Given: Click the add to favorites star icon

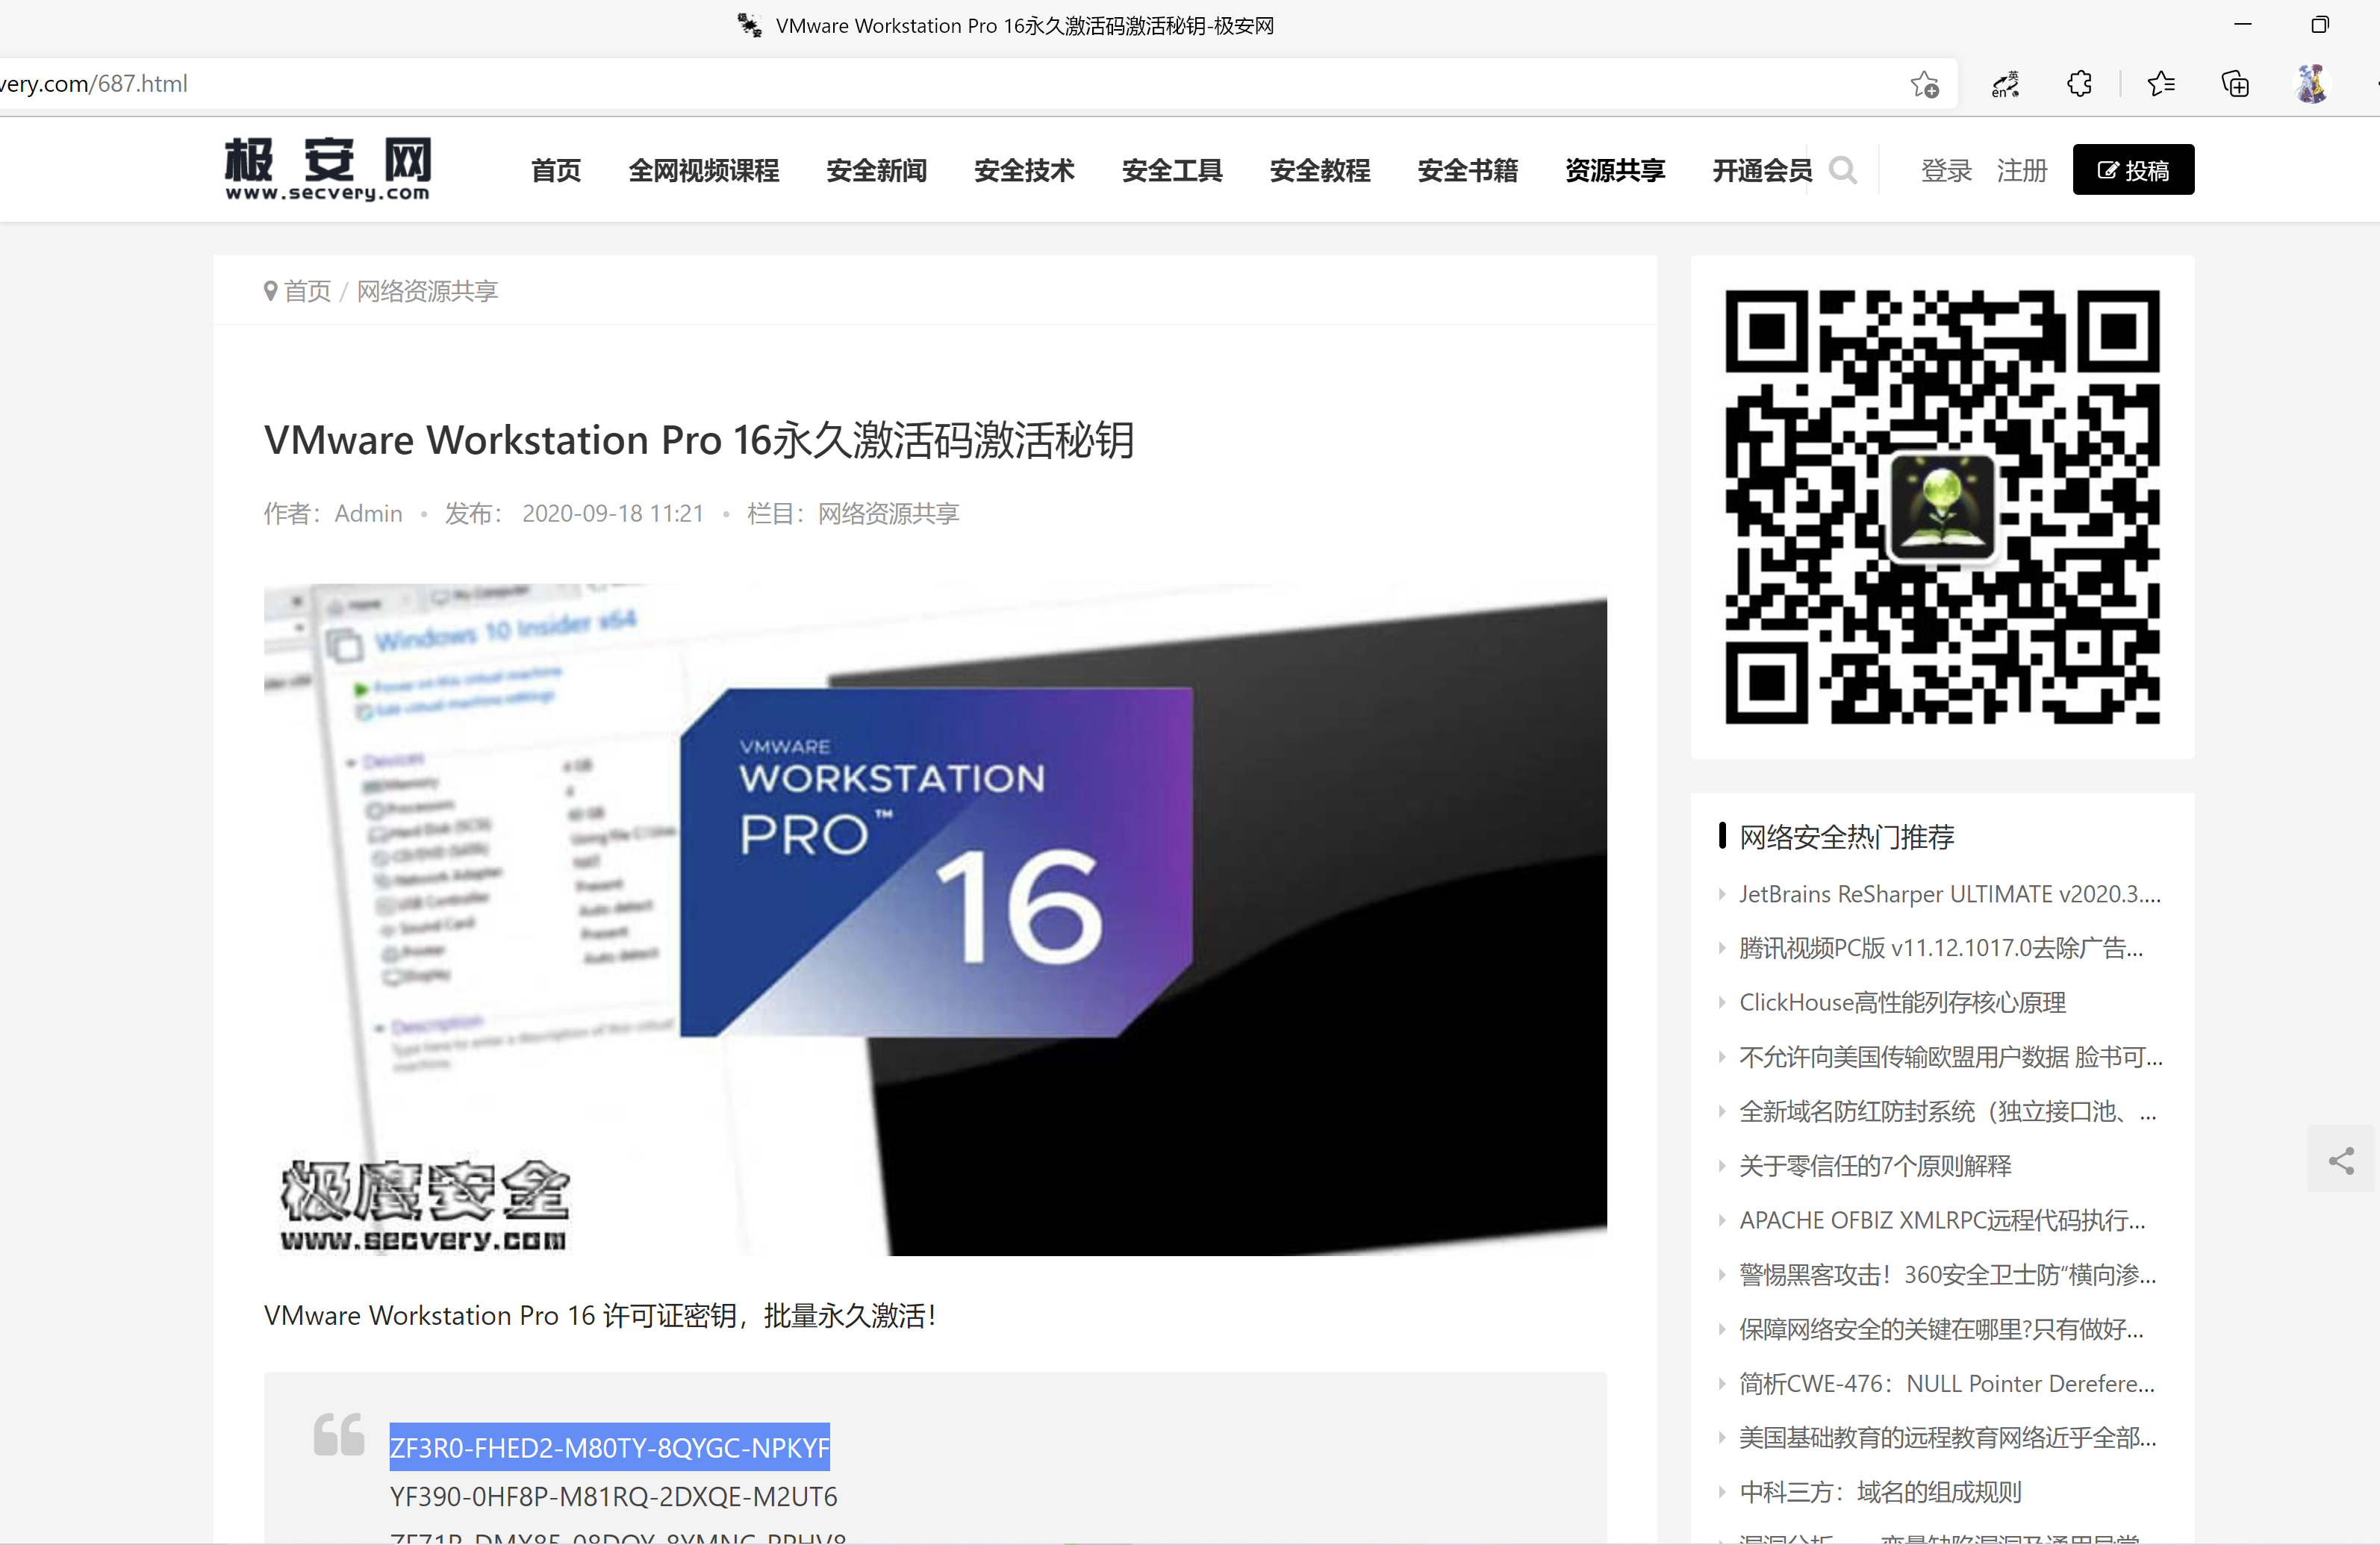Looking at the screenshot, I should 1924,84.
